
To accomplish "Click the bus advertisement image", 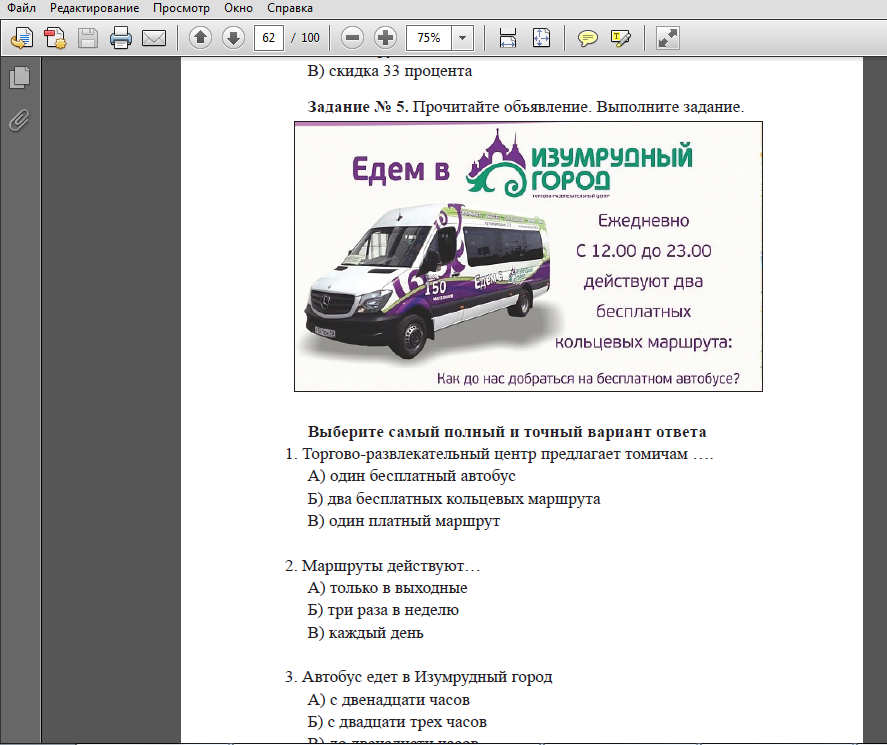I will [x=528, y=256].
